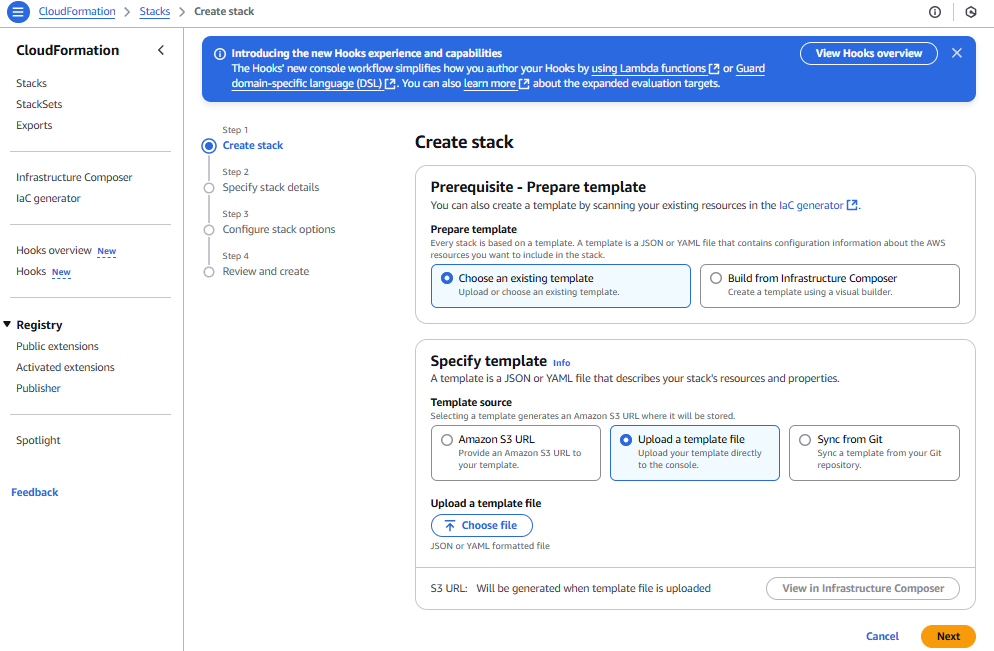Select Choose an existing template radio

pyautogui.click(x=447, y=278)
